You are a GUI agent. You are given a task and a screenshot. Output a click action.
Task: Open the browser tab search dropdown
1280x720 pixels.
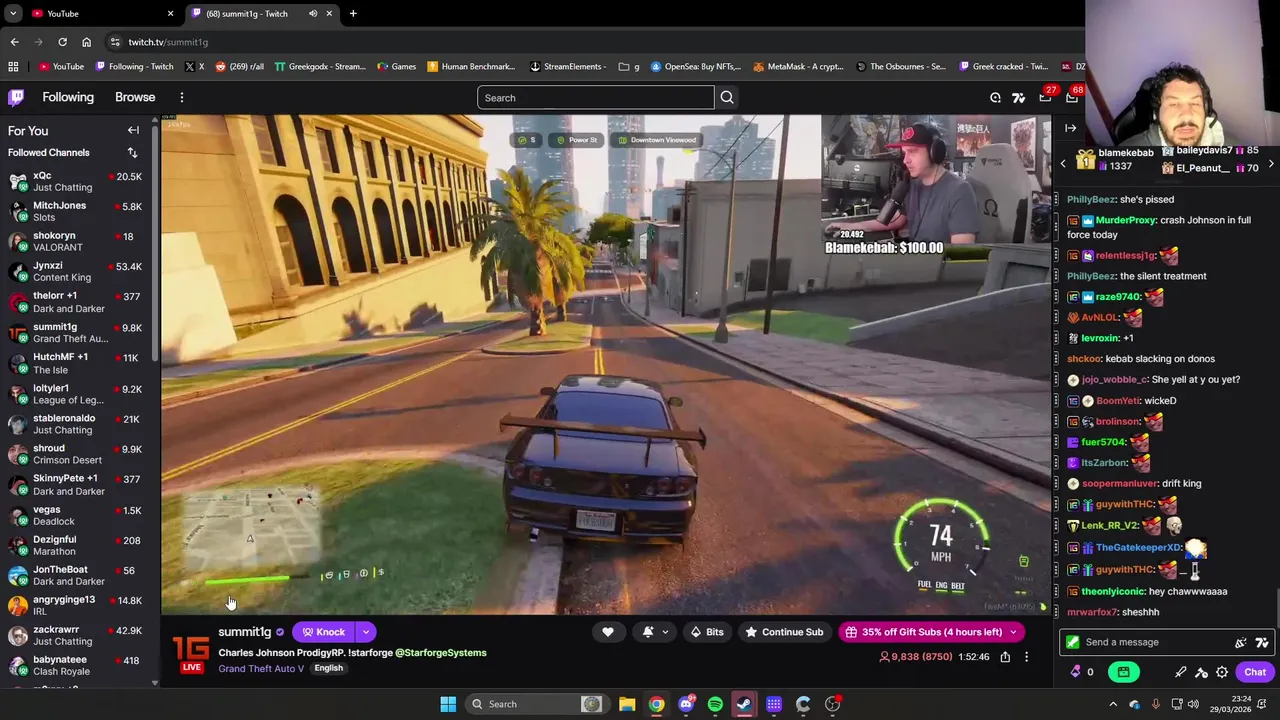click(x=13, y=13)
